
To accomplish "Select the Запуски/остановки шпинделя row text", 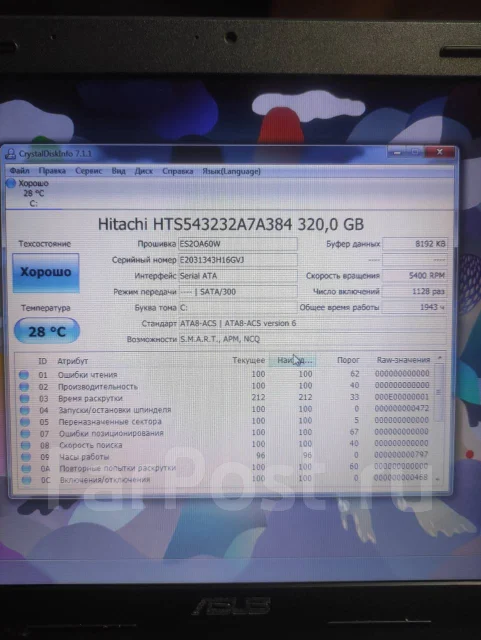I will coord(115,410).
